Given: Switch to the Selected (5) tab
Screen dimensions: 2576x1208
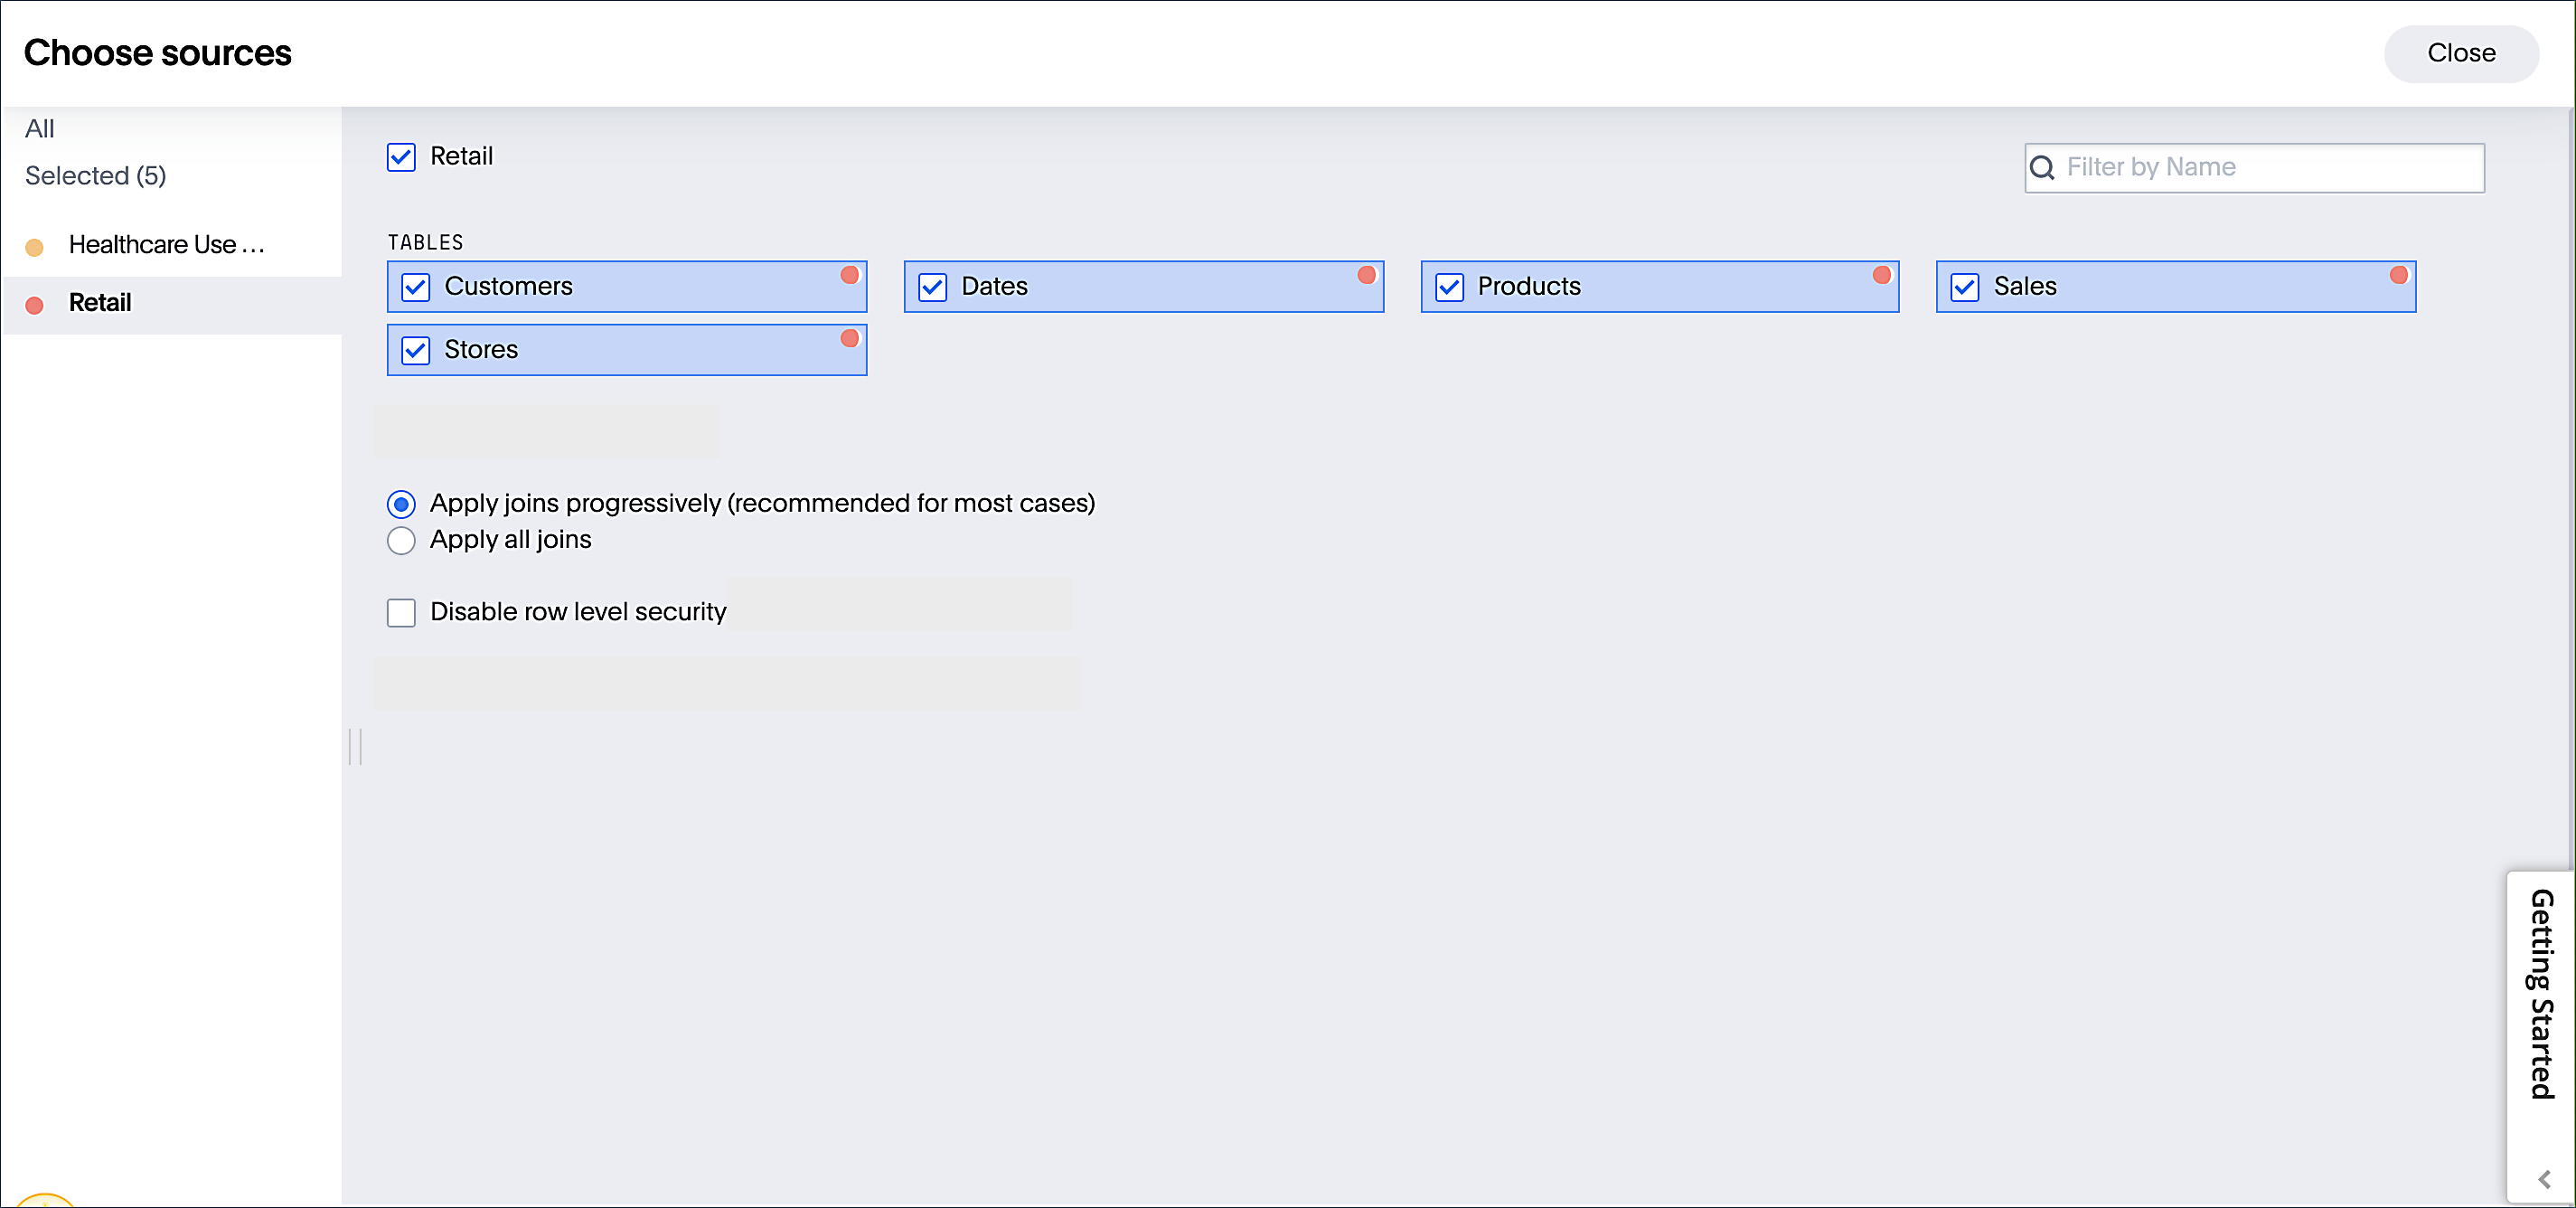Looking at the screenshot, I should pyautogui.click(x=95, y=176).
